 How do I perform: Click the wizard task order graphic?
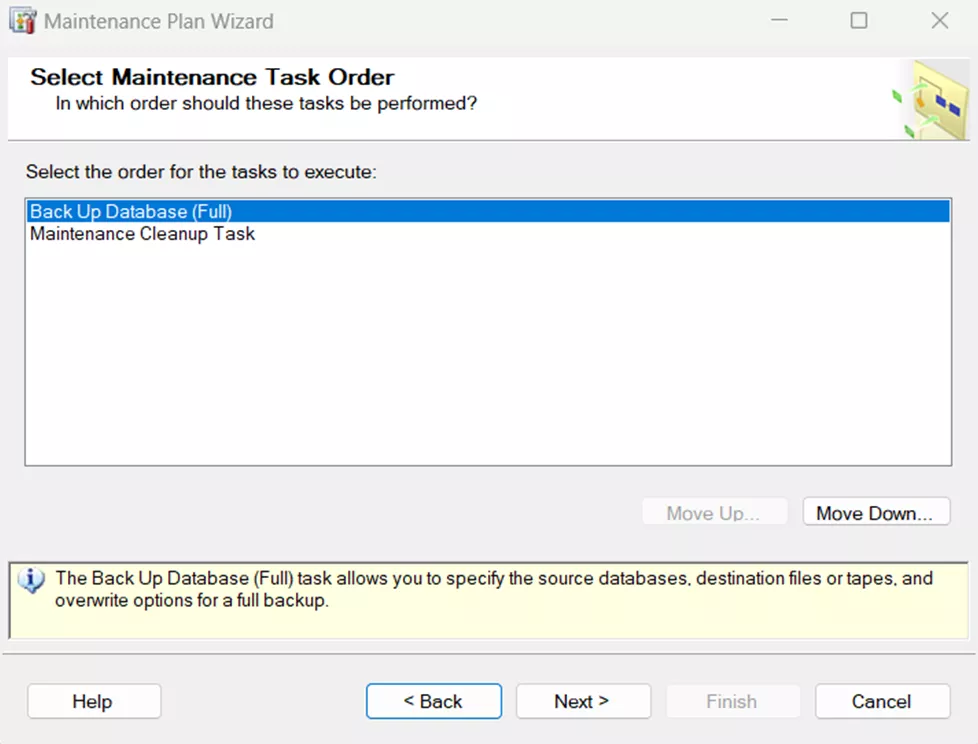931,100
